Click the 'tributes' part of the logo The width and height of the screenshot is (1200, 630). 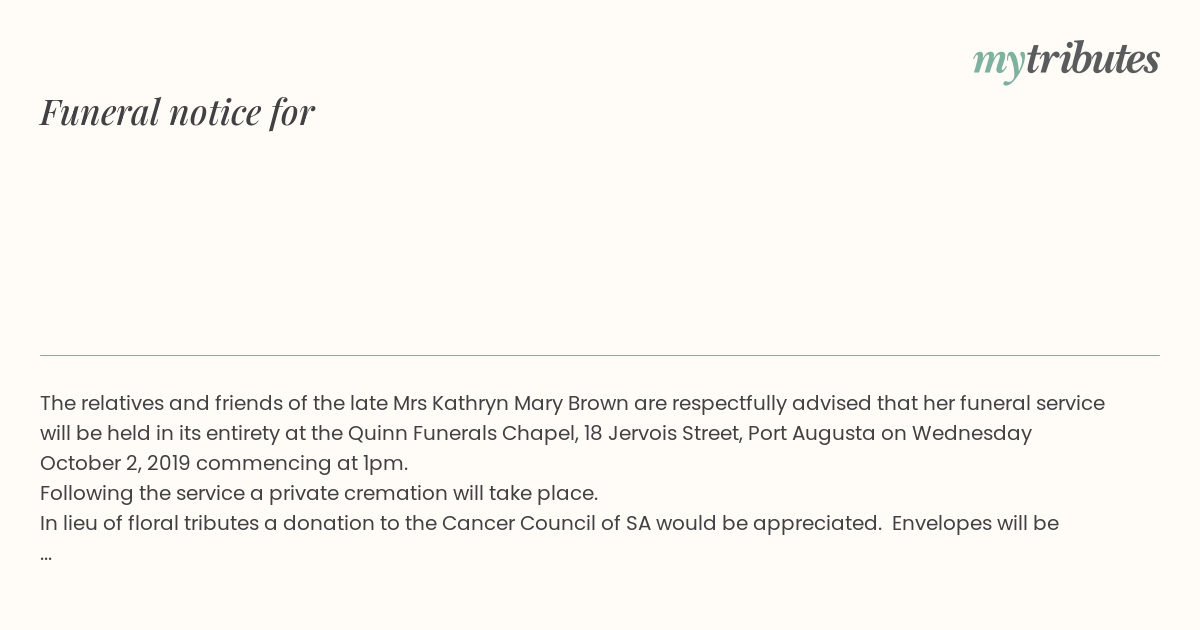[x=1093, y=59]
